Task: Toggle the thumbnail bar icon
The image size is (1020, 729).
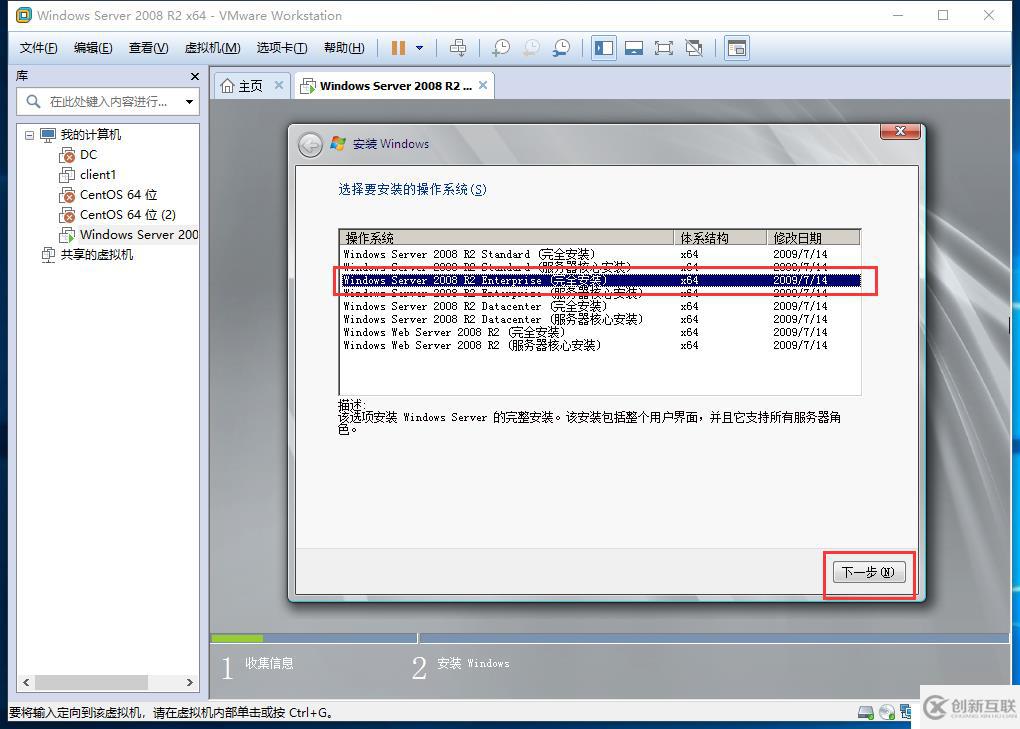Action: [634, 47]
